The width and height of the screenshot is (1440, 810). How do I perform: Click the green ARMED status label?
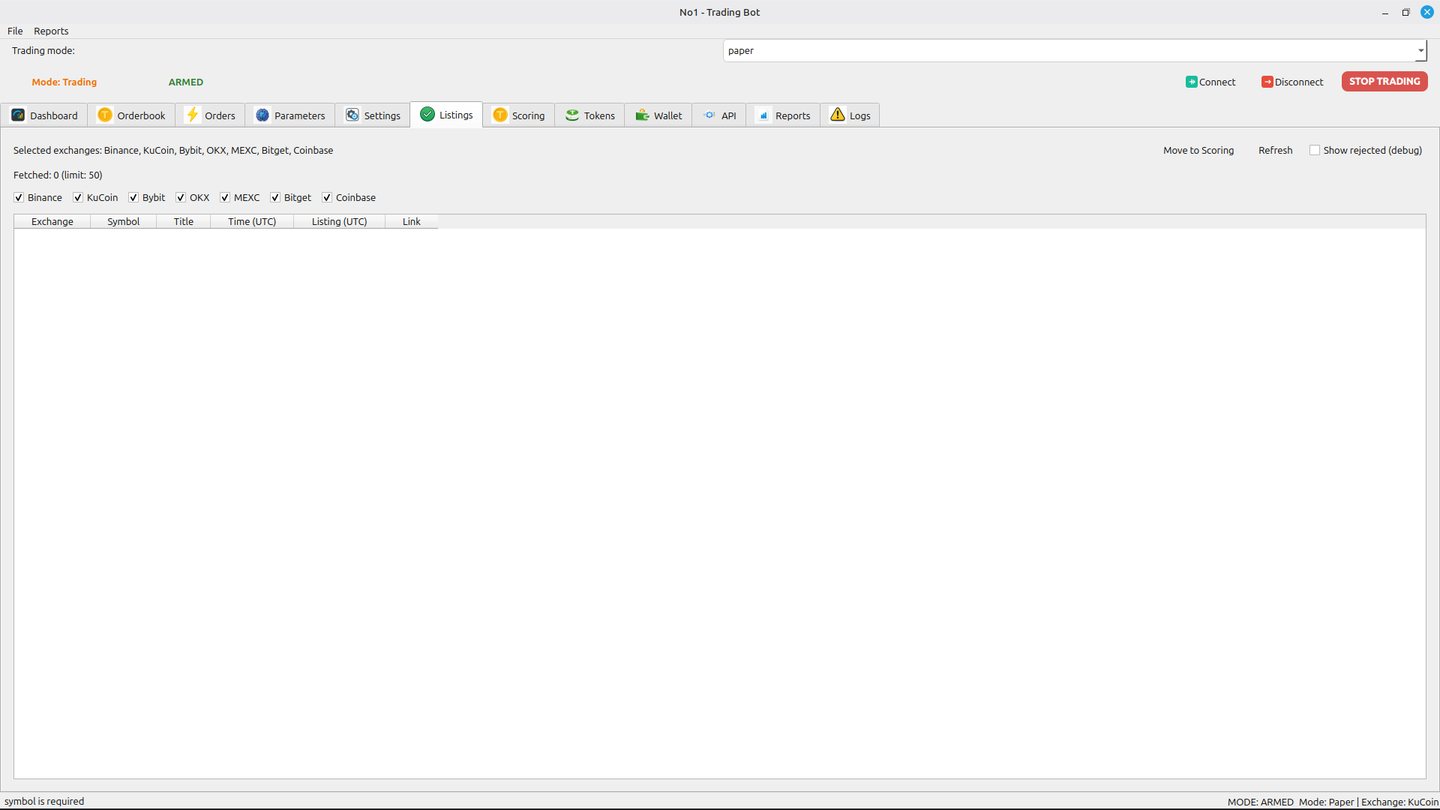click(186, 82)
